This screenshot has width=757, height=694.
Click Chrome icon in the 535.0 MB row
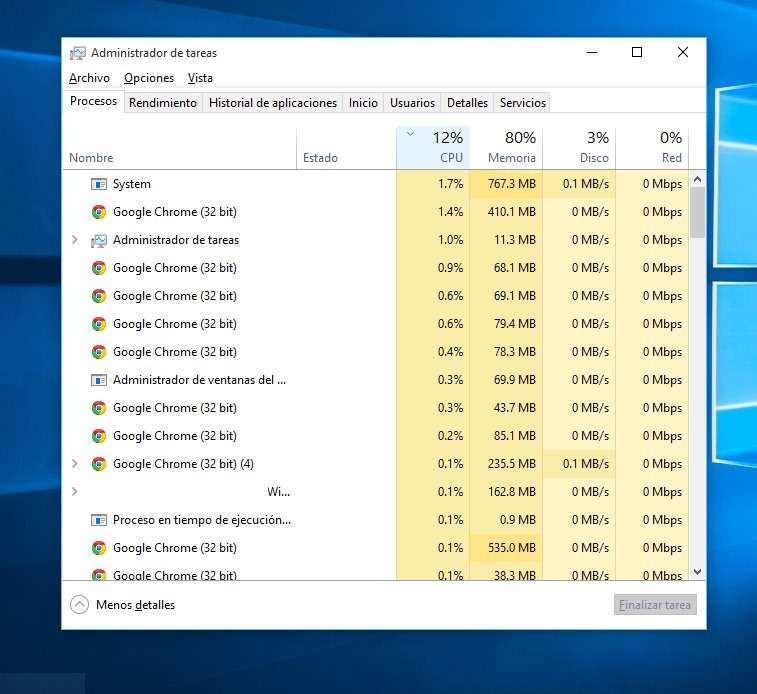pos(99,548)
